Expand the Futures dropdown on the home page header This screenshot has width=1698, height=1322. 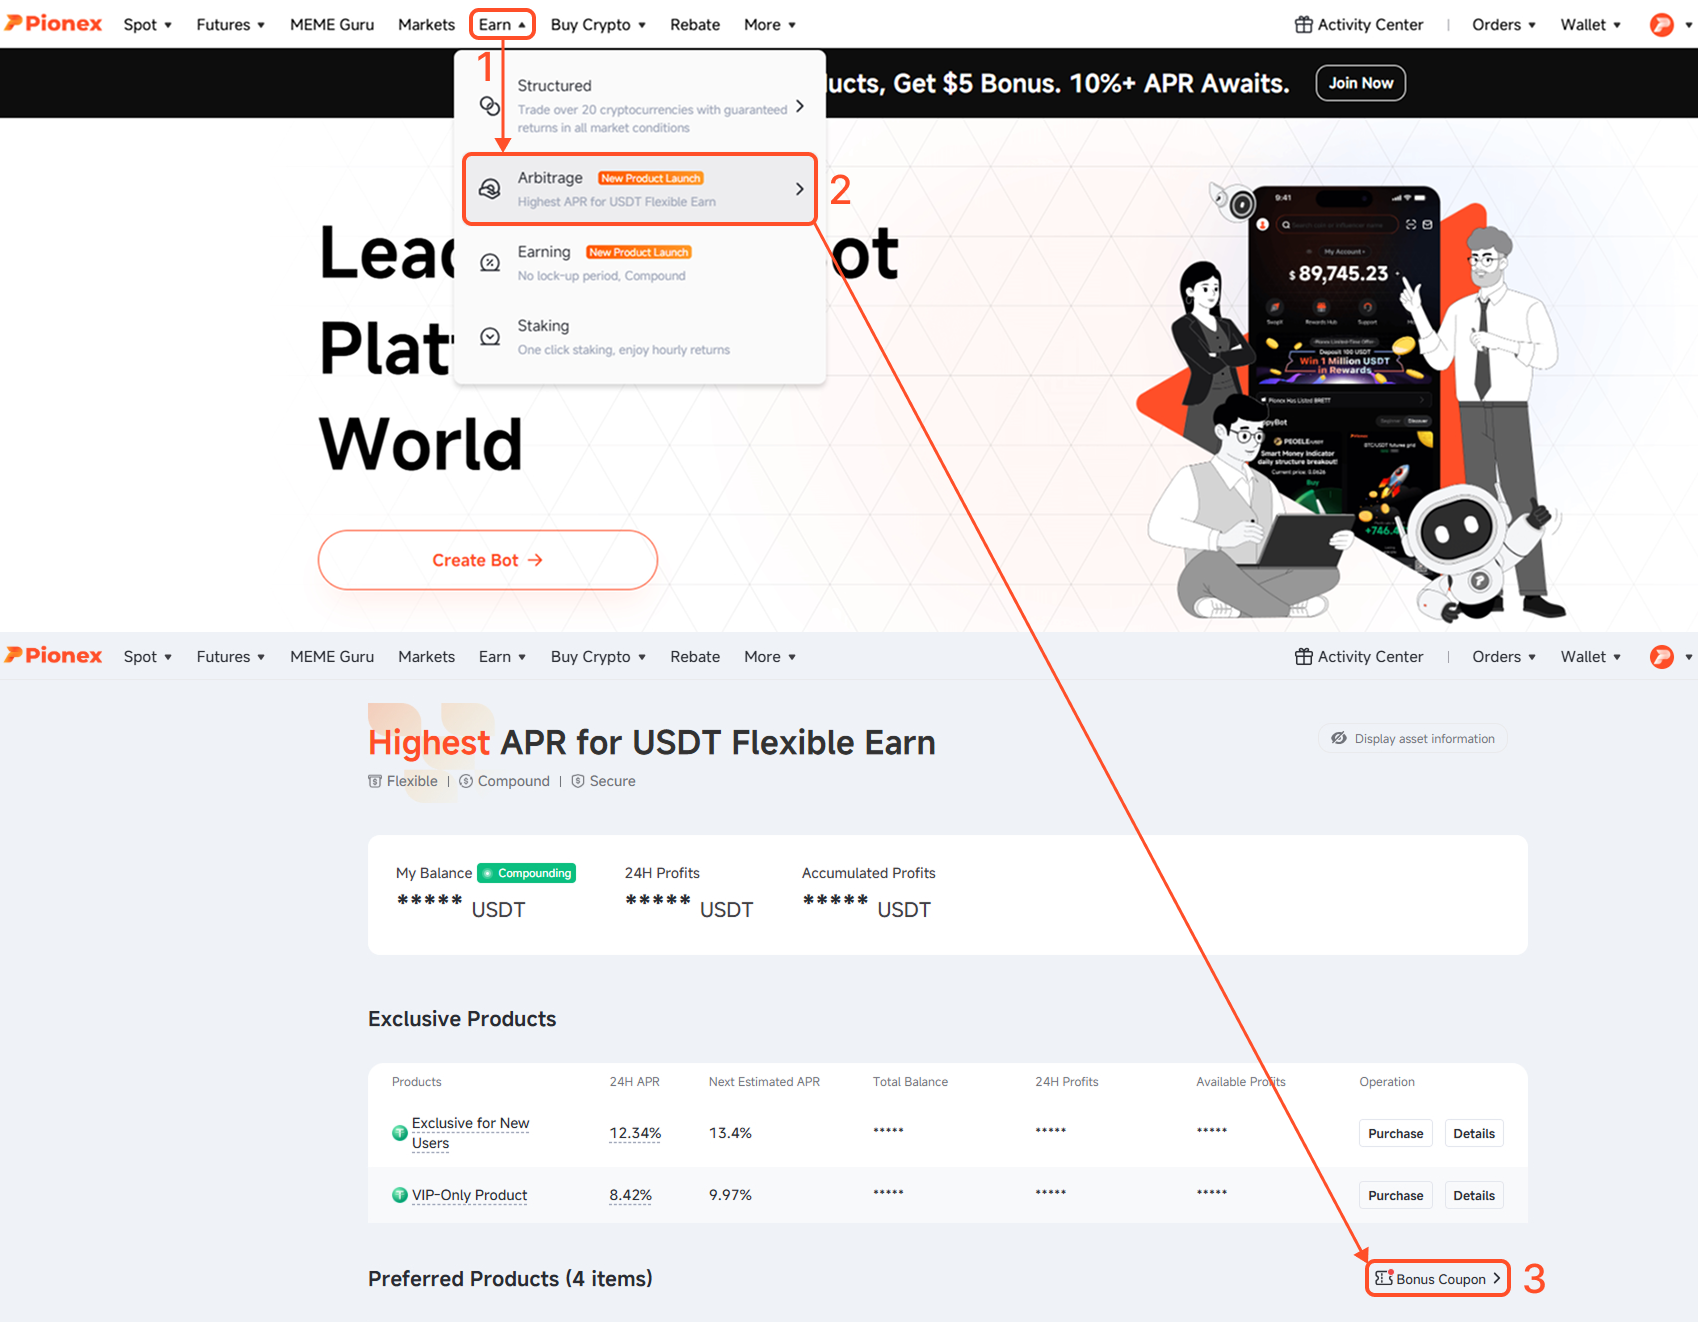click(231, 25)
